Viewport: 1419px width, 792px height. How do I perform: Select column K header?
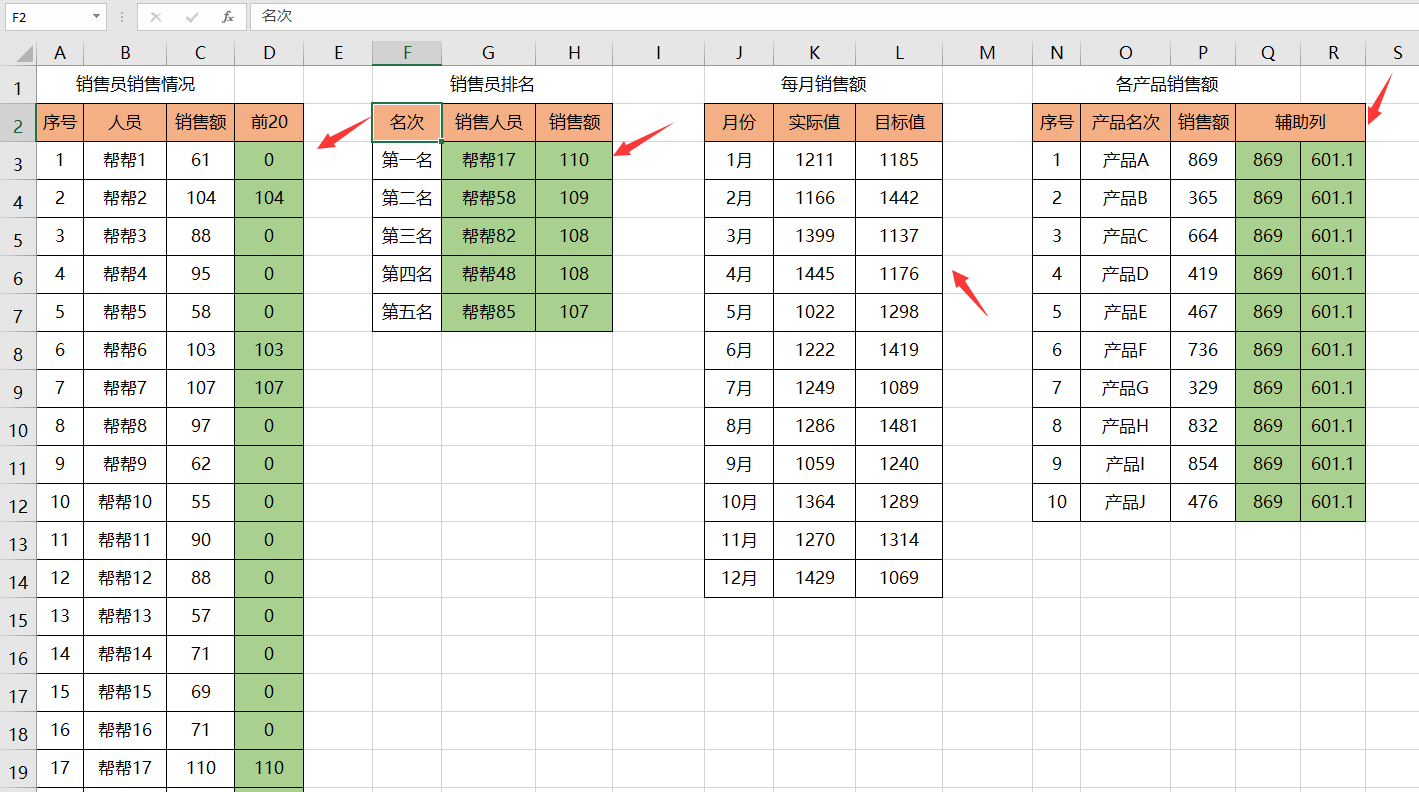click(815, 53)
